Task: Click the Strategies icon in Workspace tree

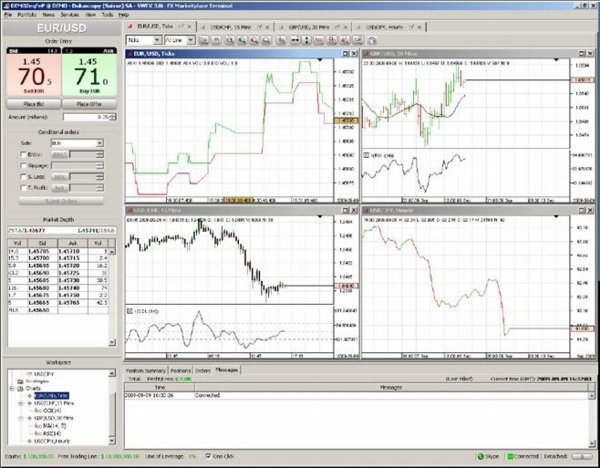Action: [20, 381]
